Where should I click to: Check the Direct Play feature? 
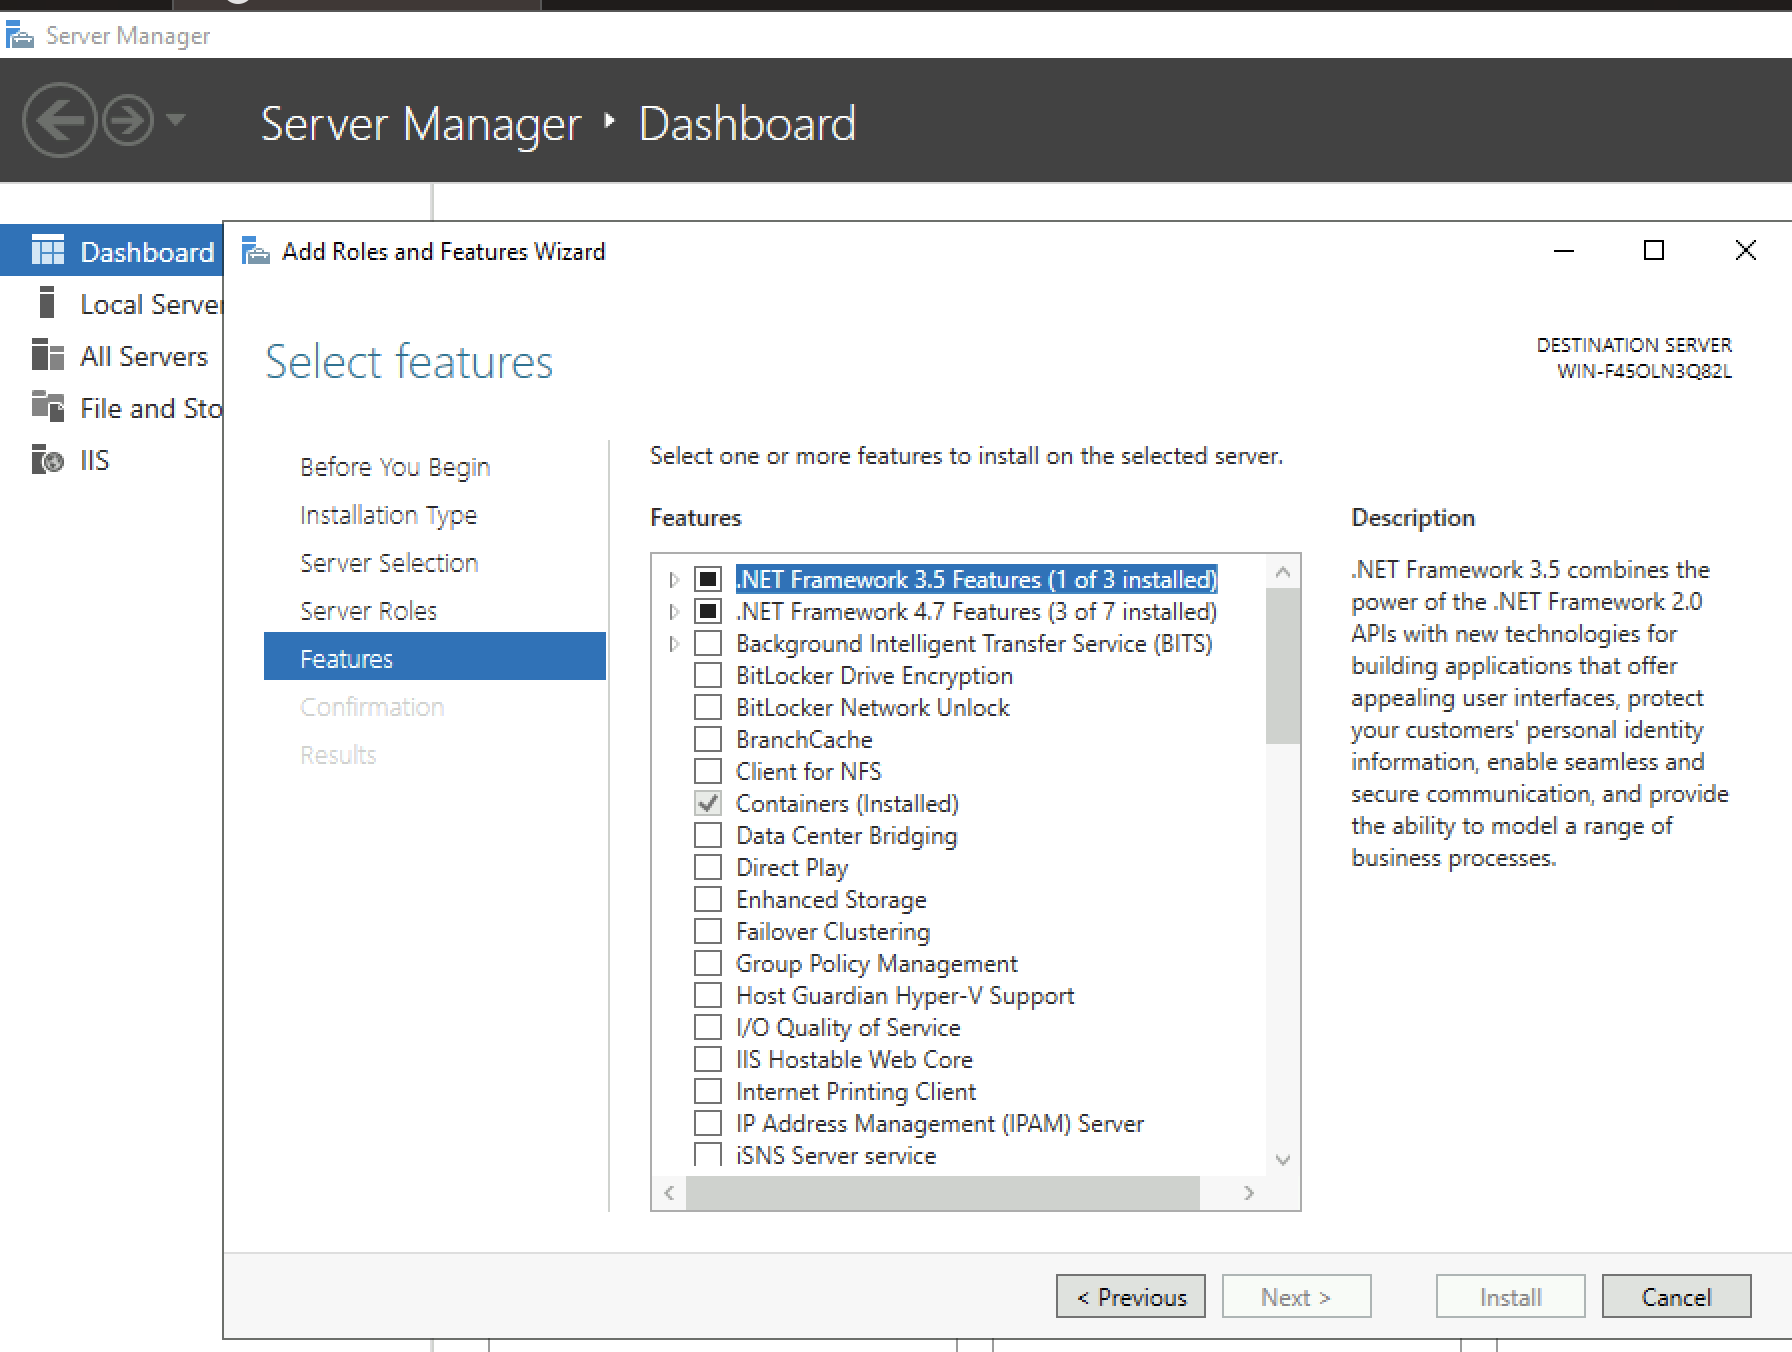click(x=708, y=867)
